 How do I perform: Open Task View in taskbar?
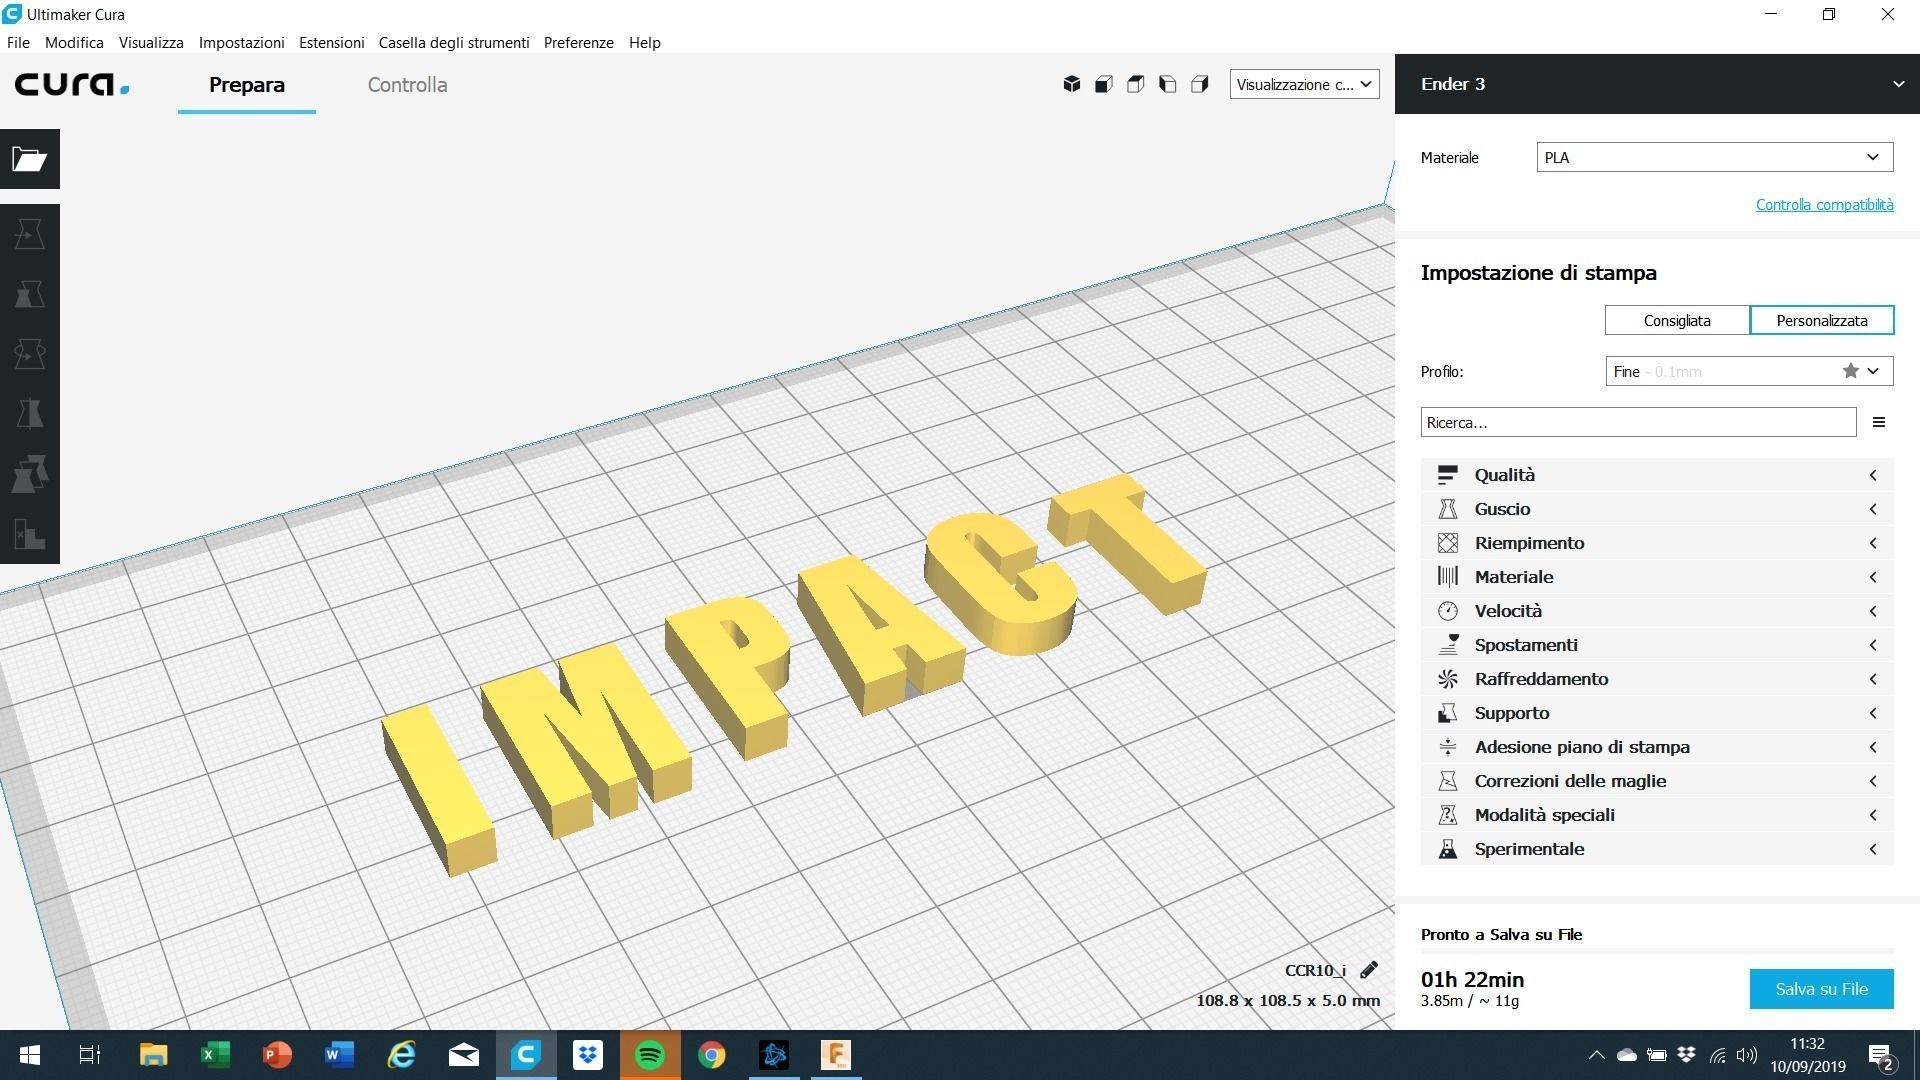(90, 1055)
